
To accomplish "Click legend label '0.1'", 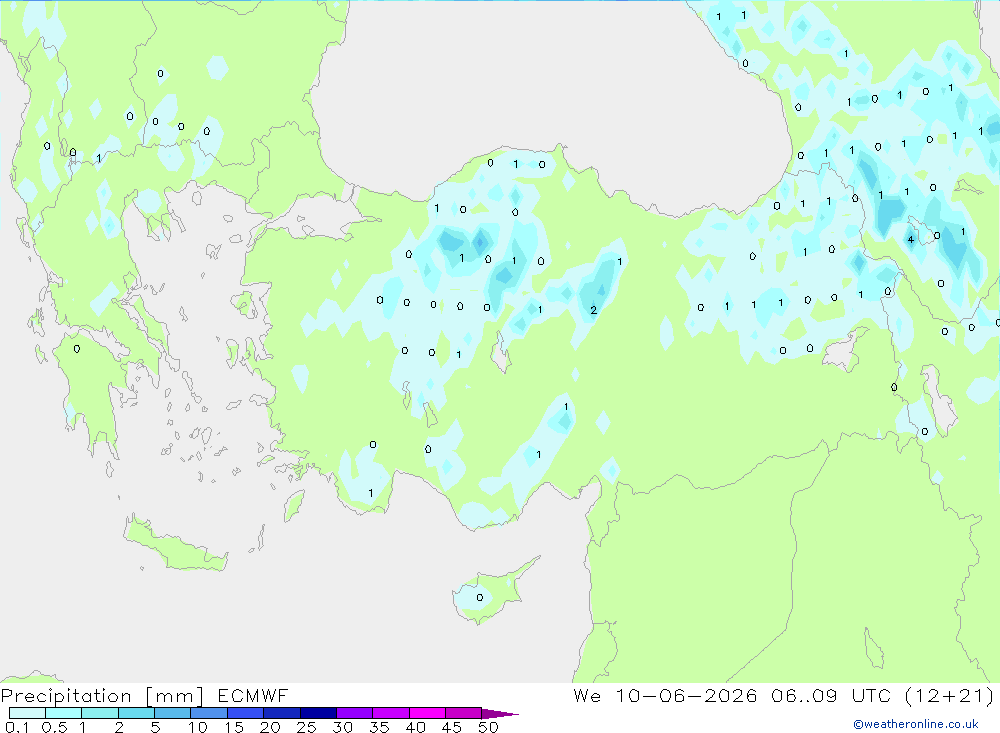I will click(17, 727).
